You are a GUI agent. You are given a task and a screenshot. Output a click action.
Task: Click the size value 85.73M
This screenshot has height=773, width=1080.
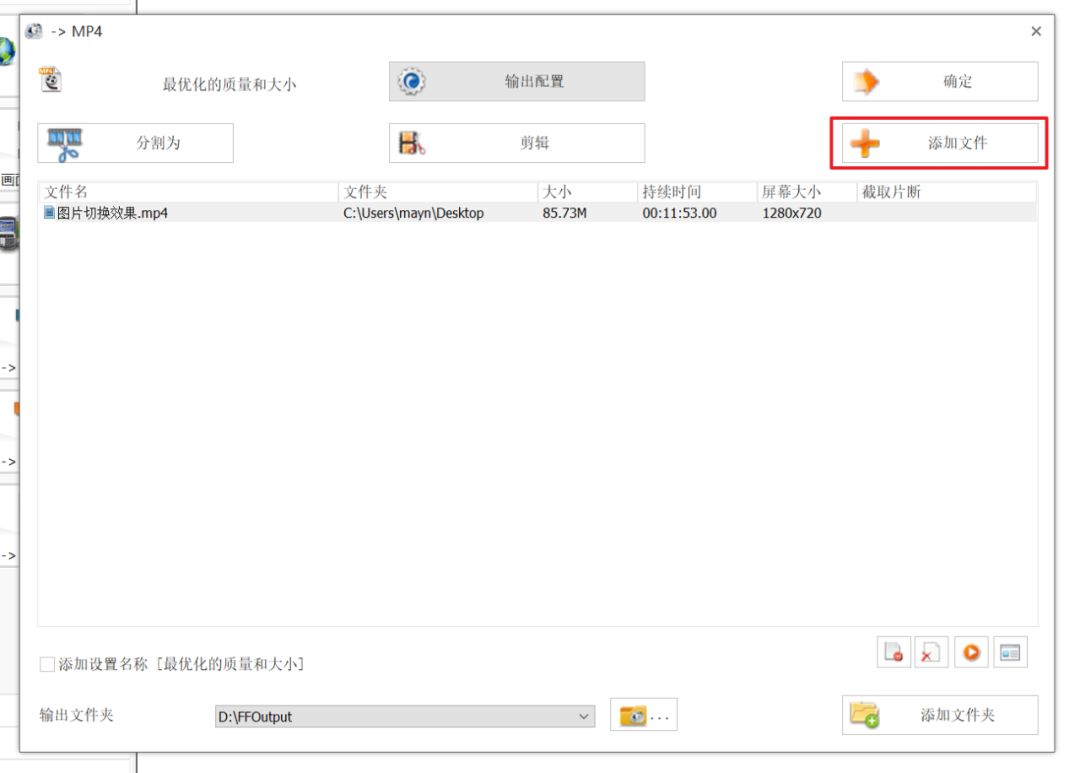click(x=565, y=213)
